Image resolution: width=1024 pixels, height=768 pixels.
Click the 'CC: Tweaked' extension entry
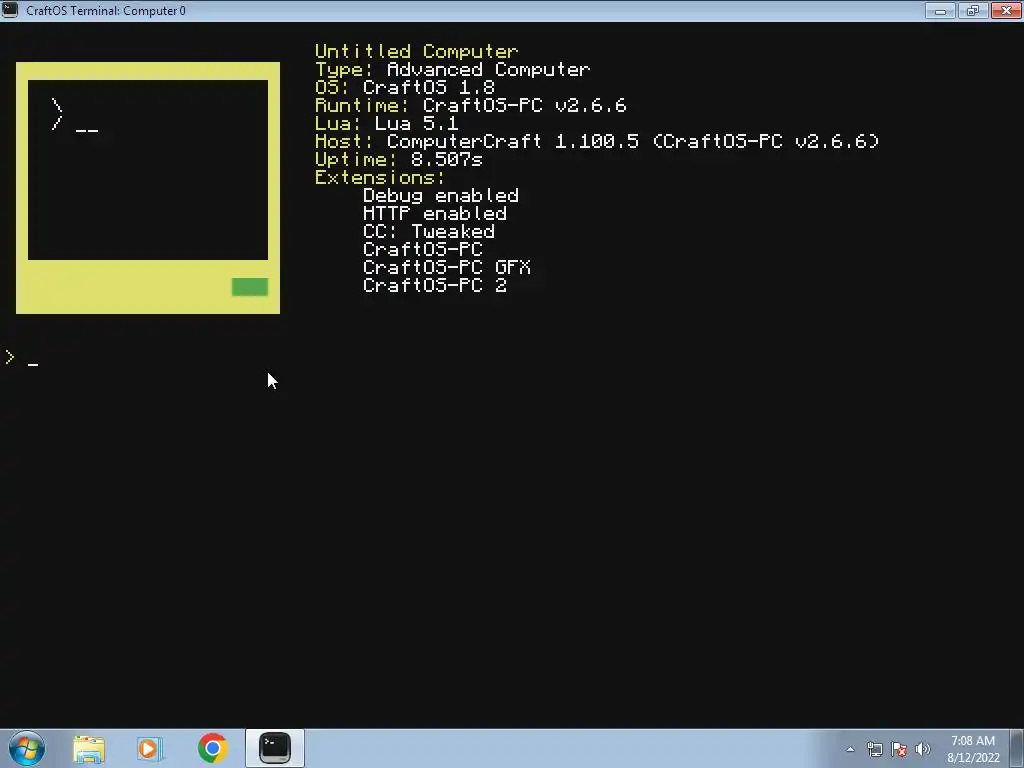[x=429, y=231]
